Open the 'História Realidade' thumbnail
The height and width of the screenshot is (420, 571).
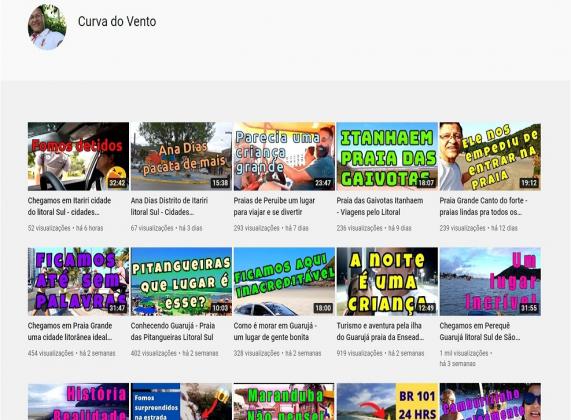click(78, 401)
